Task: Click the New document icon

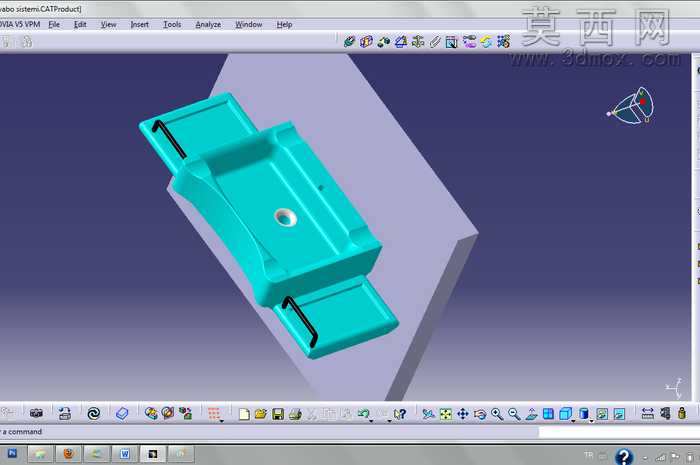Action: tap(244, 414)
